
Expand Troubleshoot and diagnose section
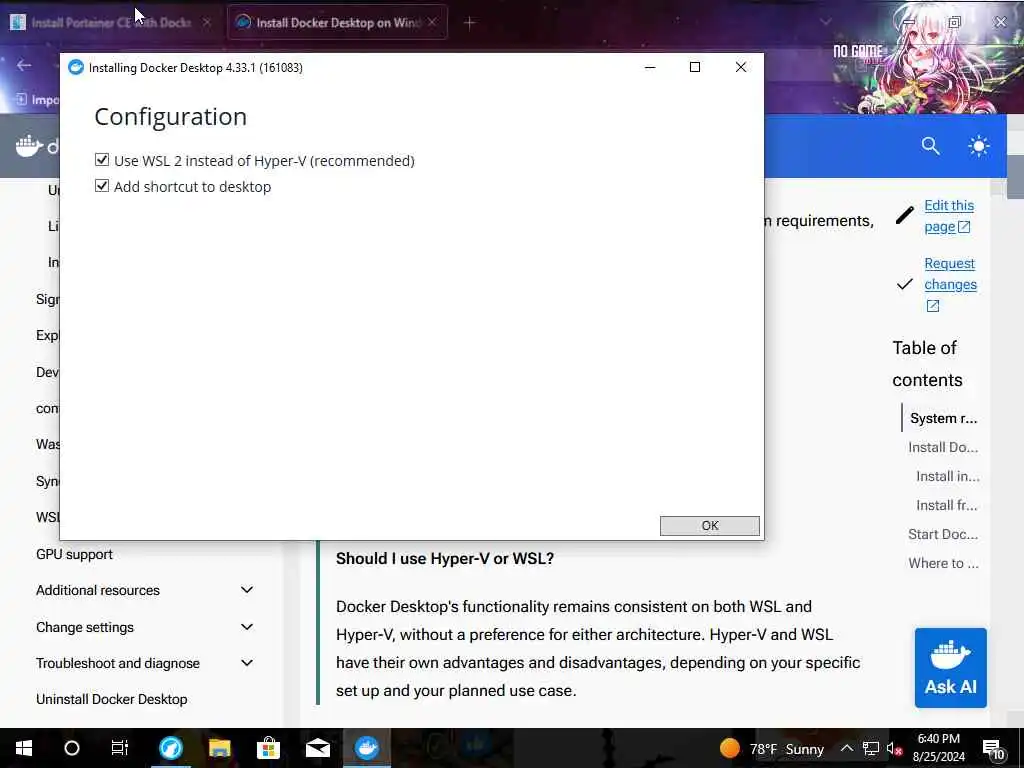pos(247,663)
